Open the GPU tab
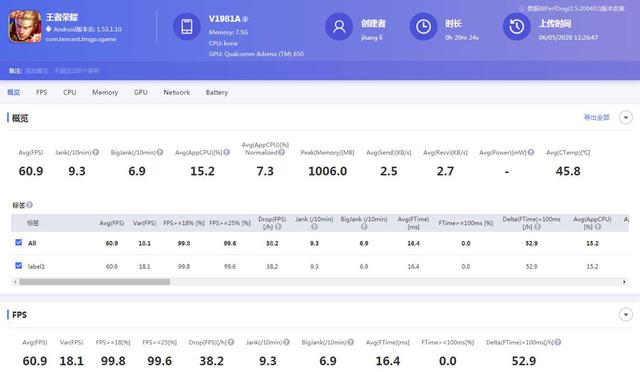The width and height of the screenshot is (640, 372). coord(140,92)
